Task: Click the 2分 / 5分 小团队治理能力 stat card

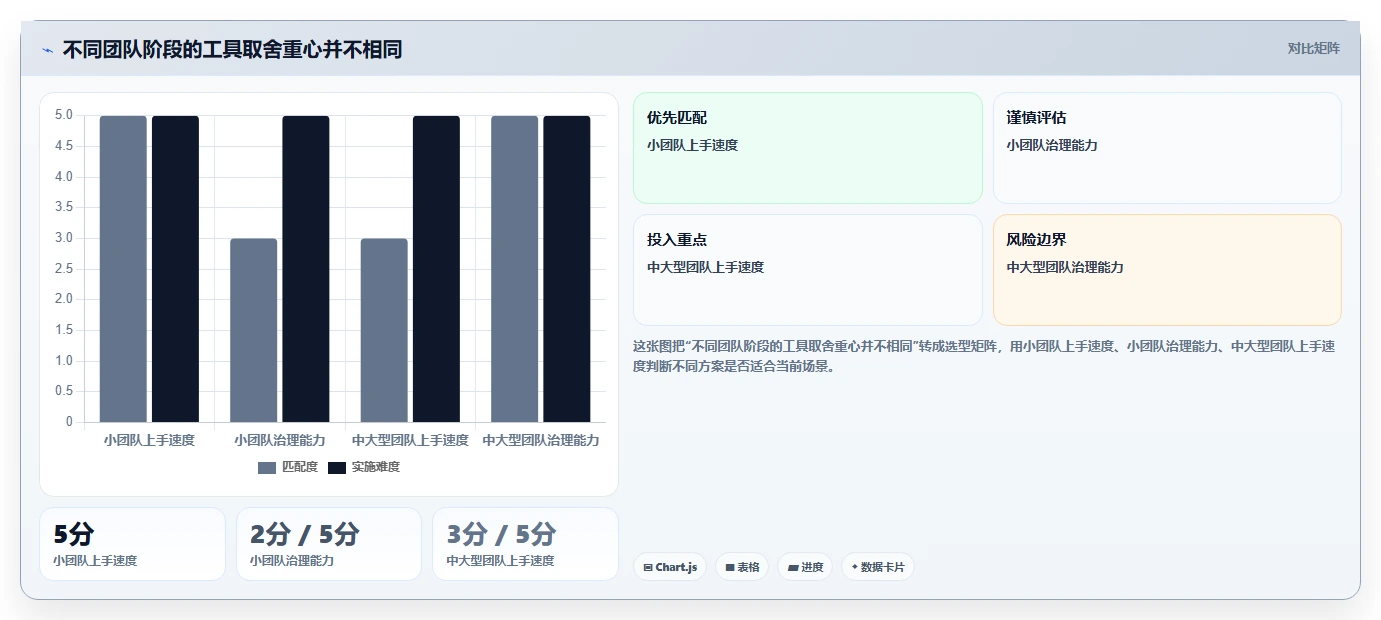Action: pyautogui.click(x=329, y=544)
